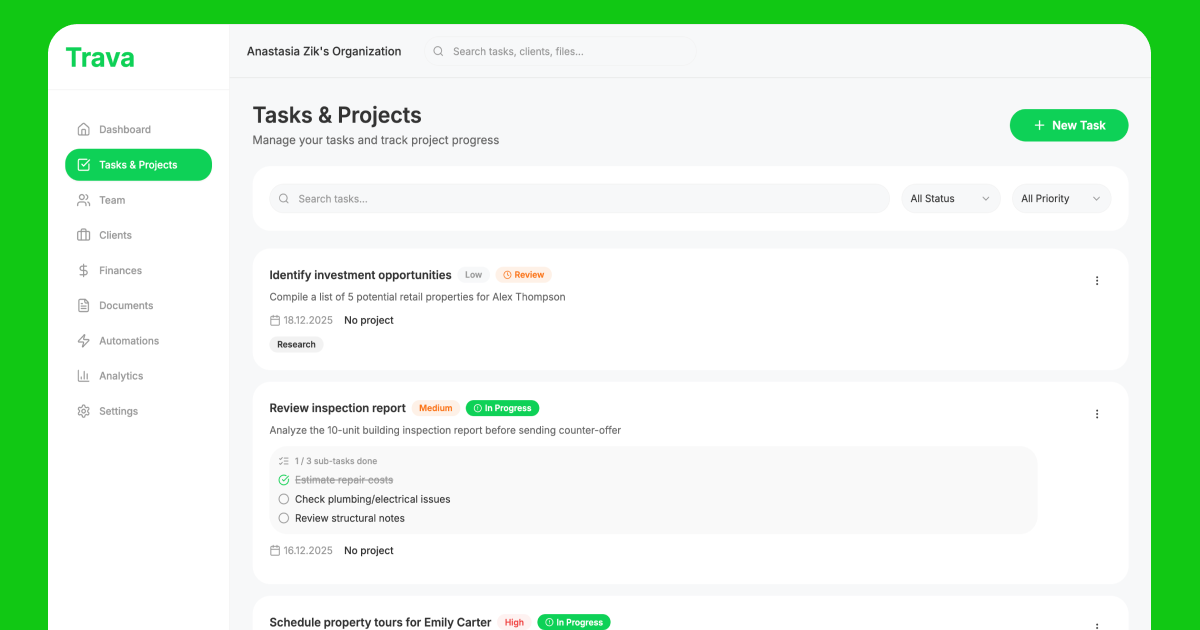
Task: Click the 18.12.2025 due date
Action: coord(308,320)
